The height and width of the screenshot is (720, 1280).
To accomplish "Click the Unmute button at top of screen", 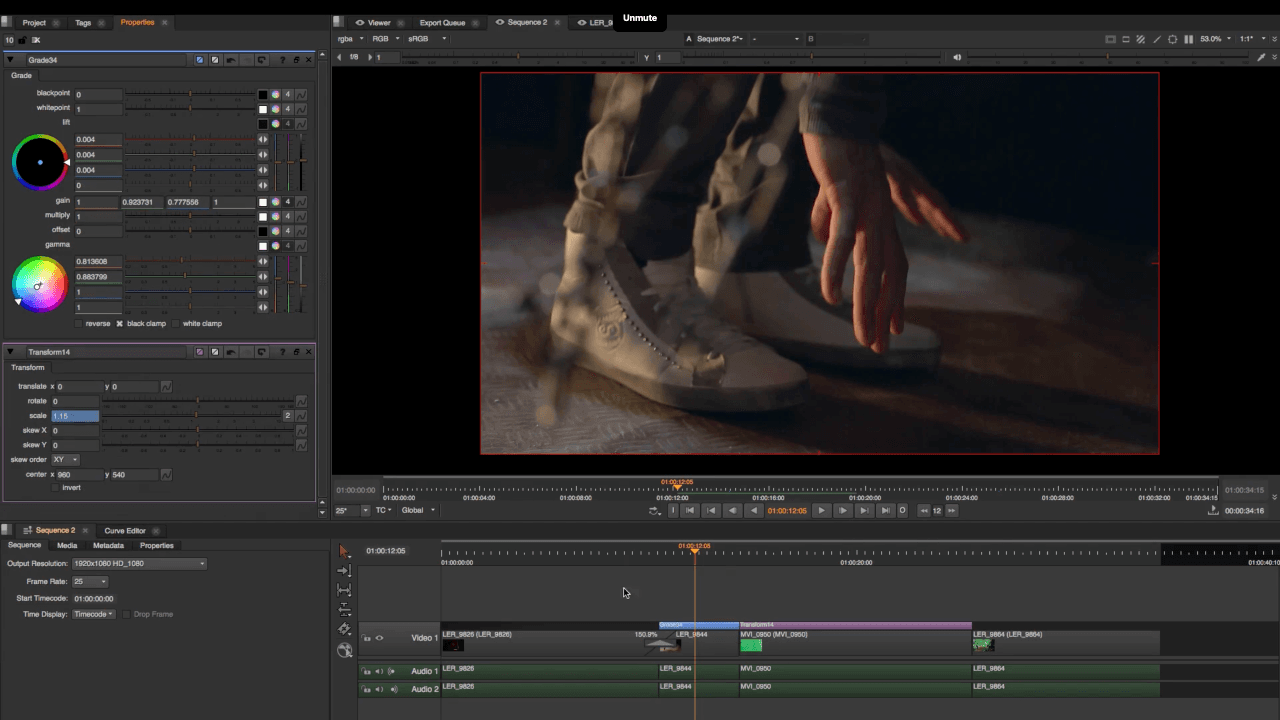I will pos(640,17).
